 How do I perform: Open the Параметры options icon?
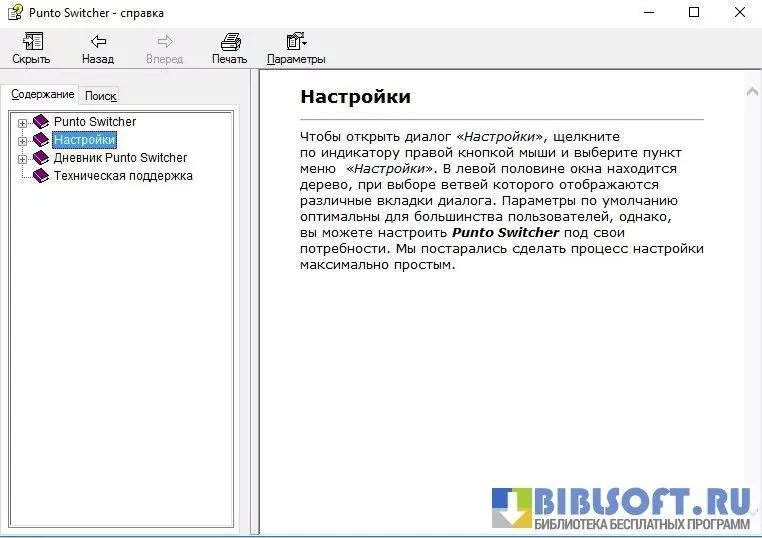[295, 41]
